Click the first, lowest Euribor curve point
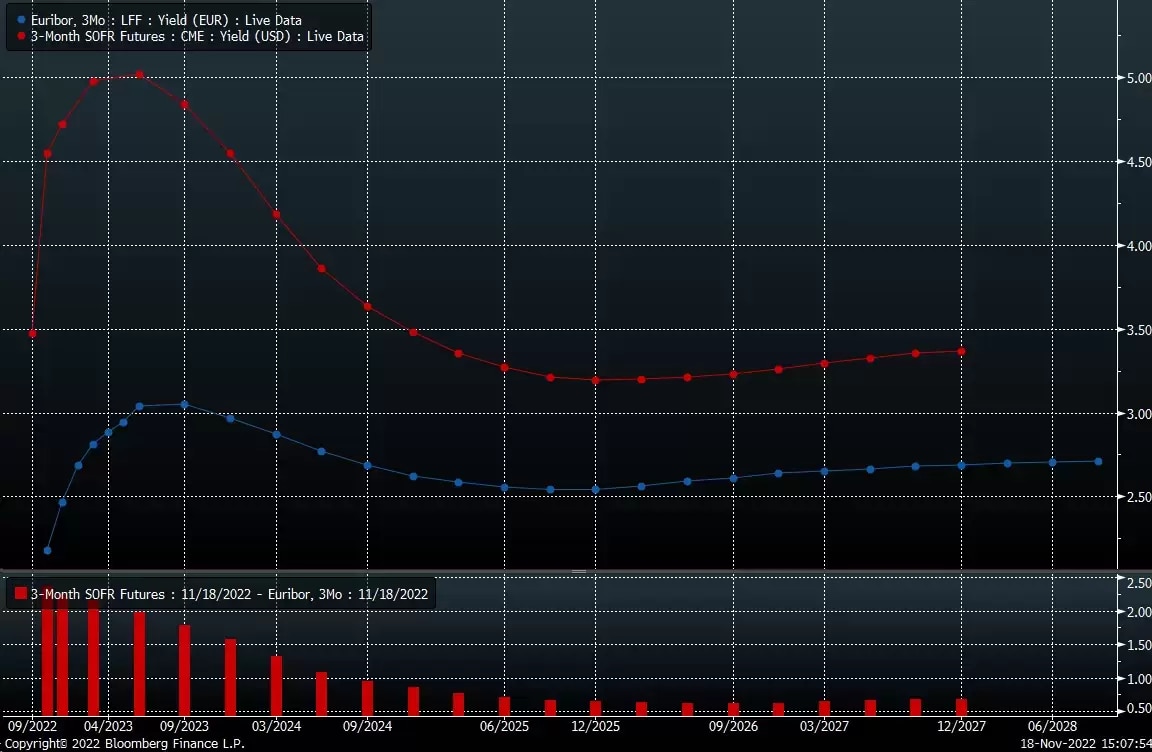This screenshot has width=1152, height=752. click(48, 550)
